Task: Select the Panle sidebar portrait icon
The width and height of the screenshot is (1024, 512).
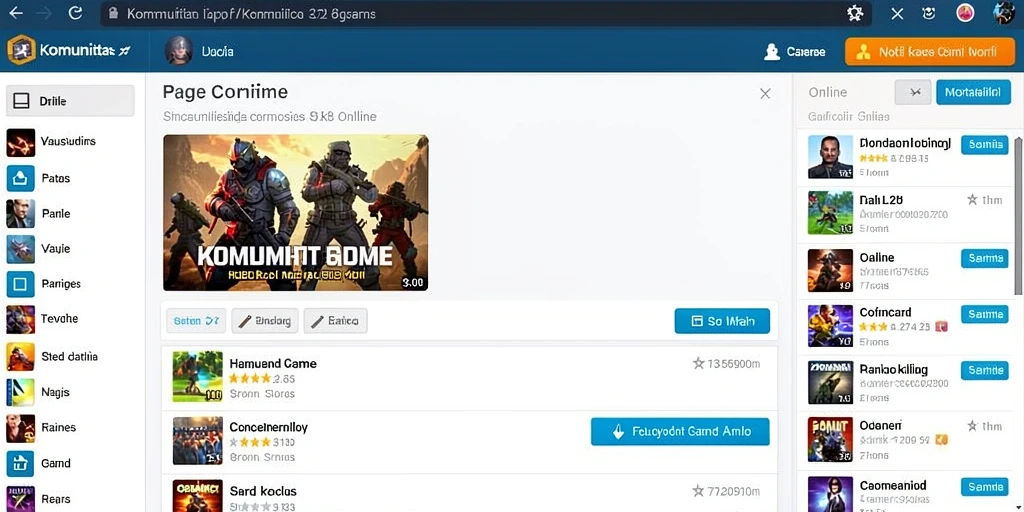Action: 20,214
